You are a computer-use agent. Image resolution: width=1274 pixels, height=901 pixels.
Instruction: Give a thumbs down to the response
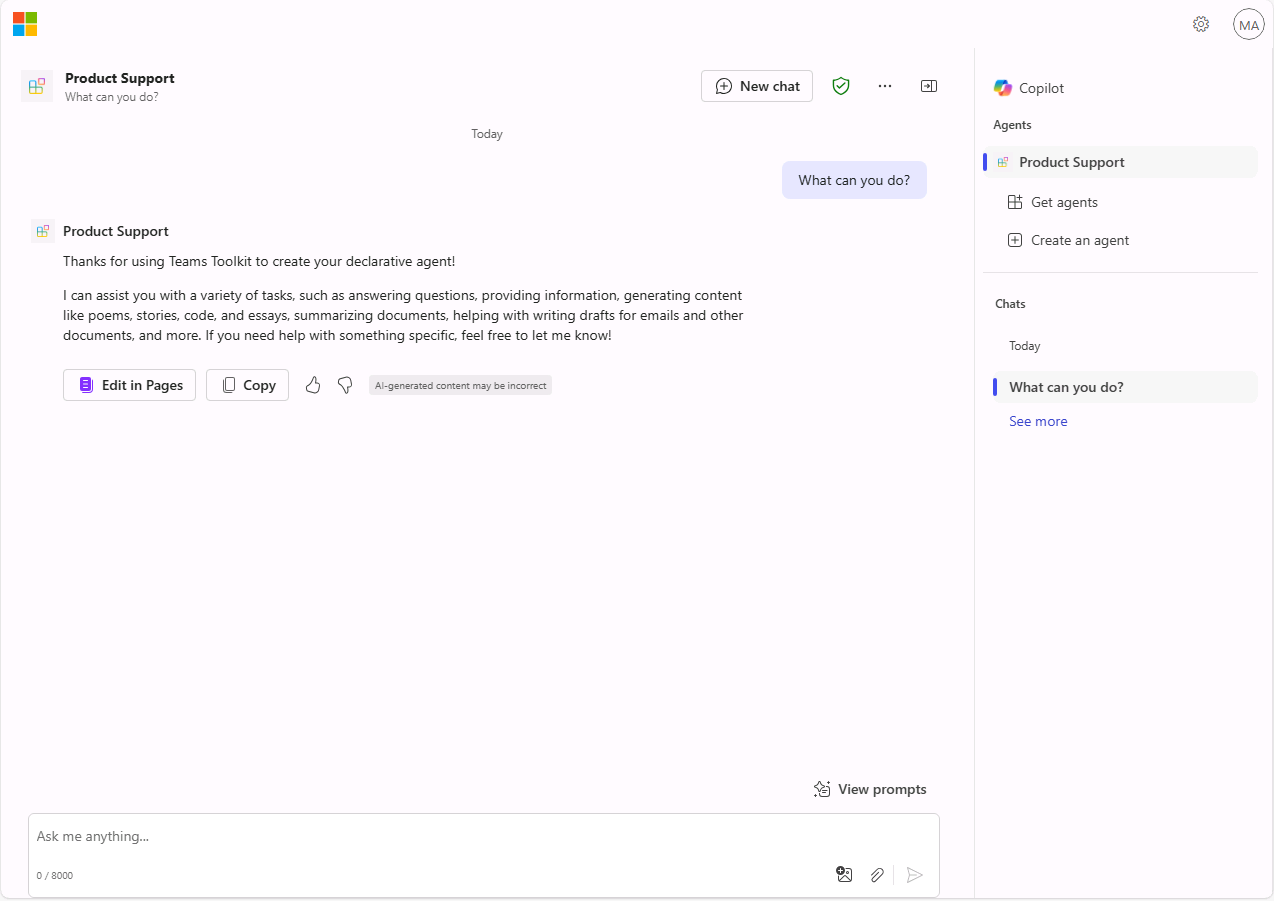coord(345,384)
